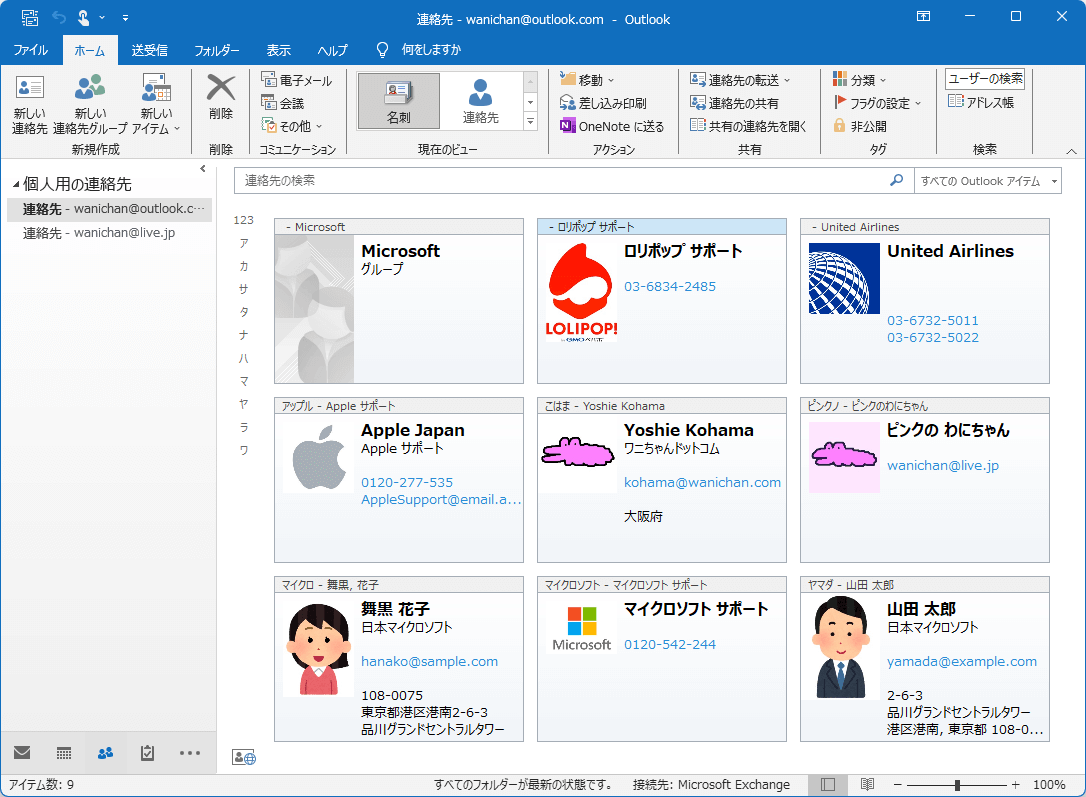Jump to index 123
The height and width of the screenshot is (797, 1086).
click(x=243, y=220)
